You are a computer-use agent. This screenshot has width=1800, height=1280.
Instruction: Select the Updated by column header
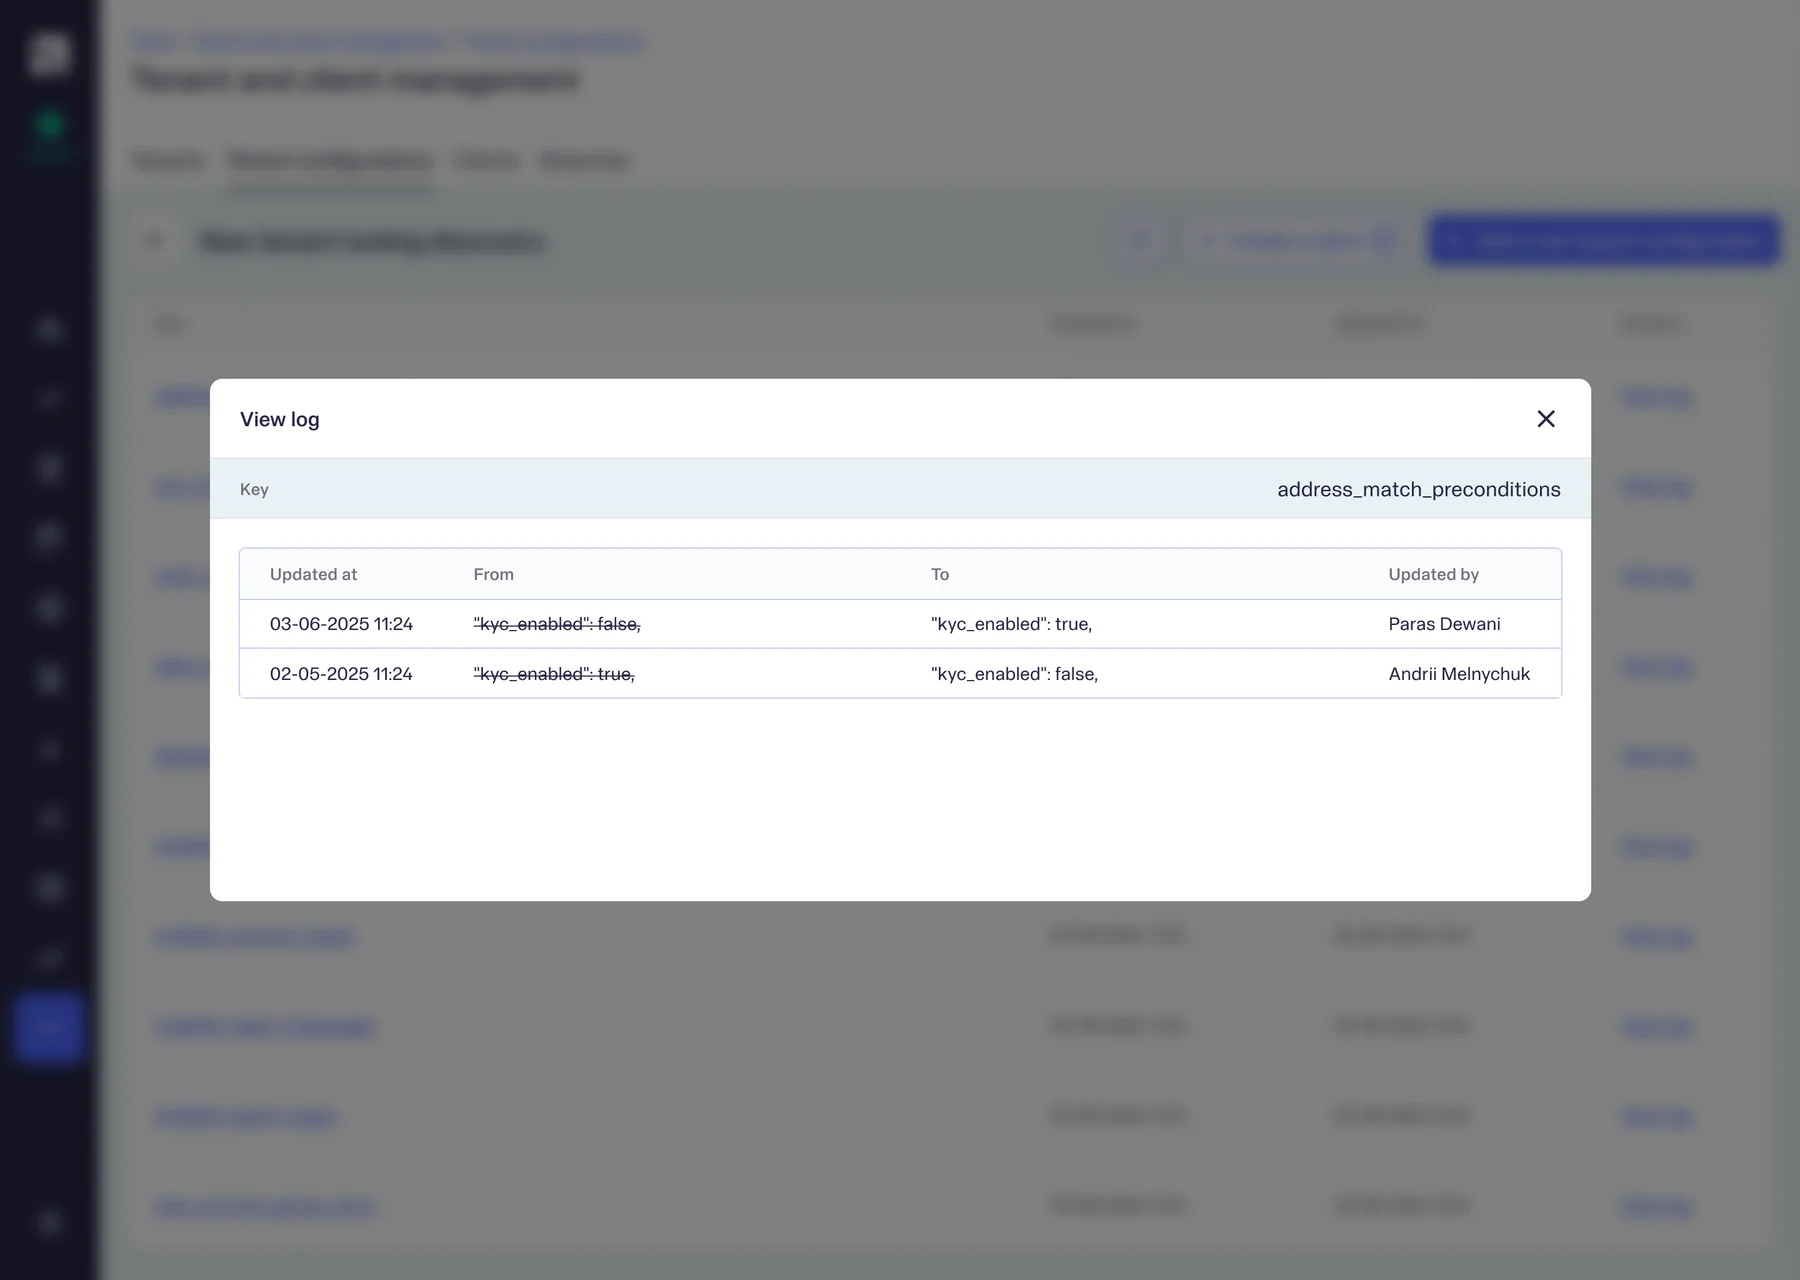click(1433, 574)
